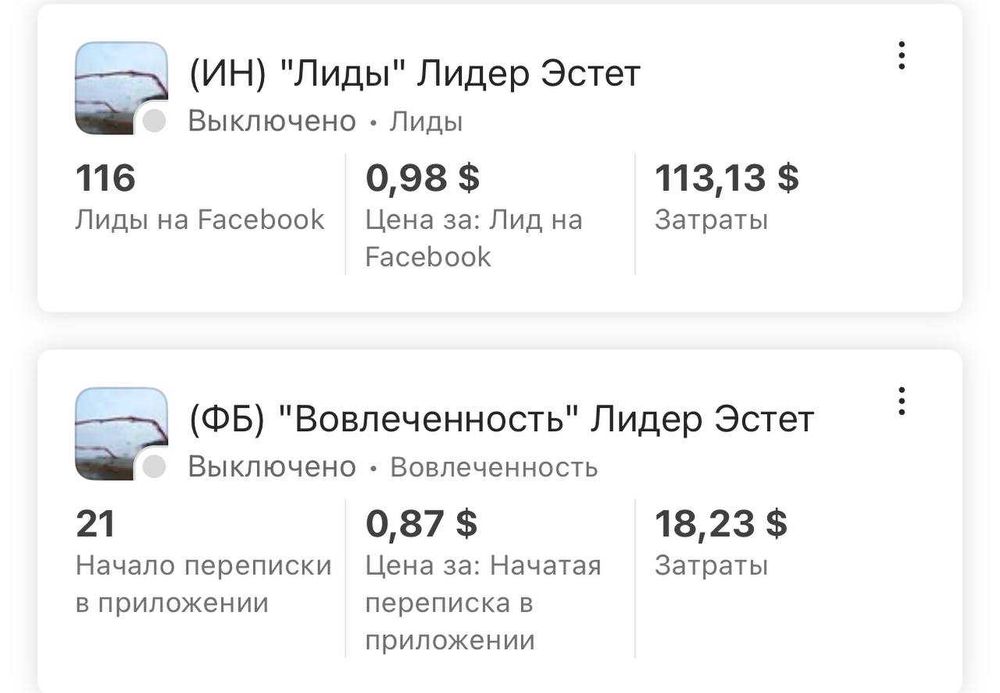Click "Выключено" status of the Вовлеченность campaign
The image size is (1000, 693).
coord(272,467)
